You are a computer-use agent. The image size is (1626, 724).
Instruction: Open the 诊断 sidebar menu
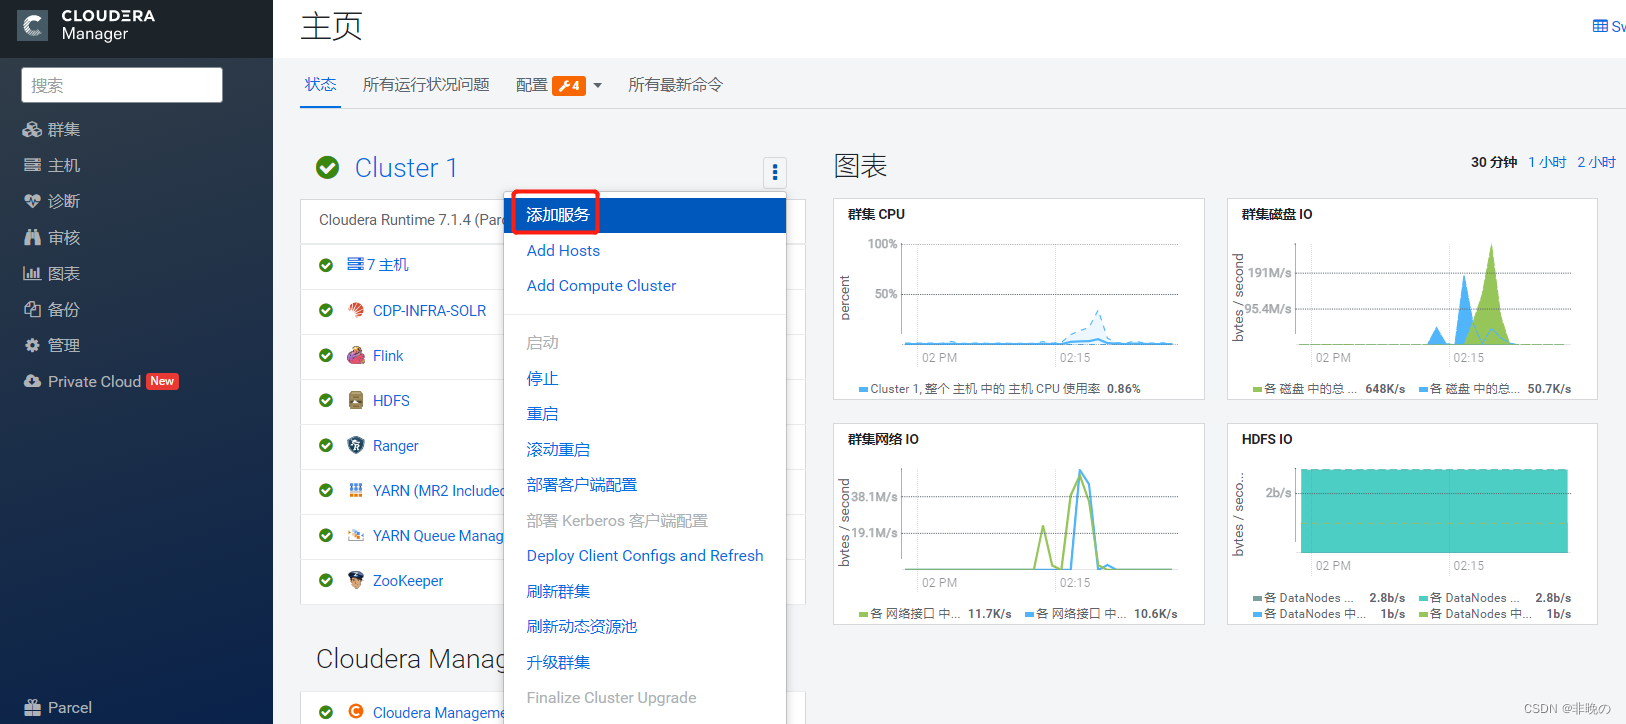pyautogui.click(x=52, y=201)
